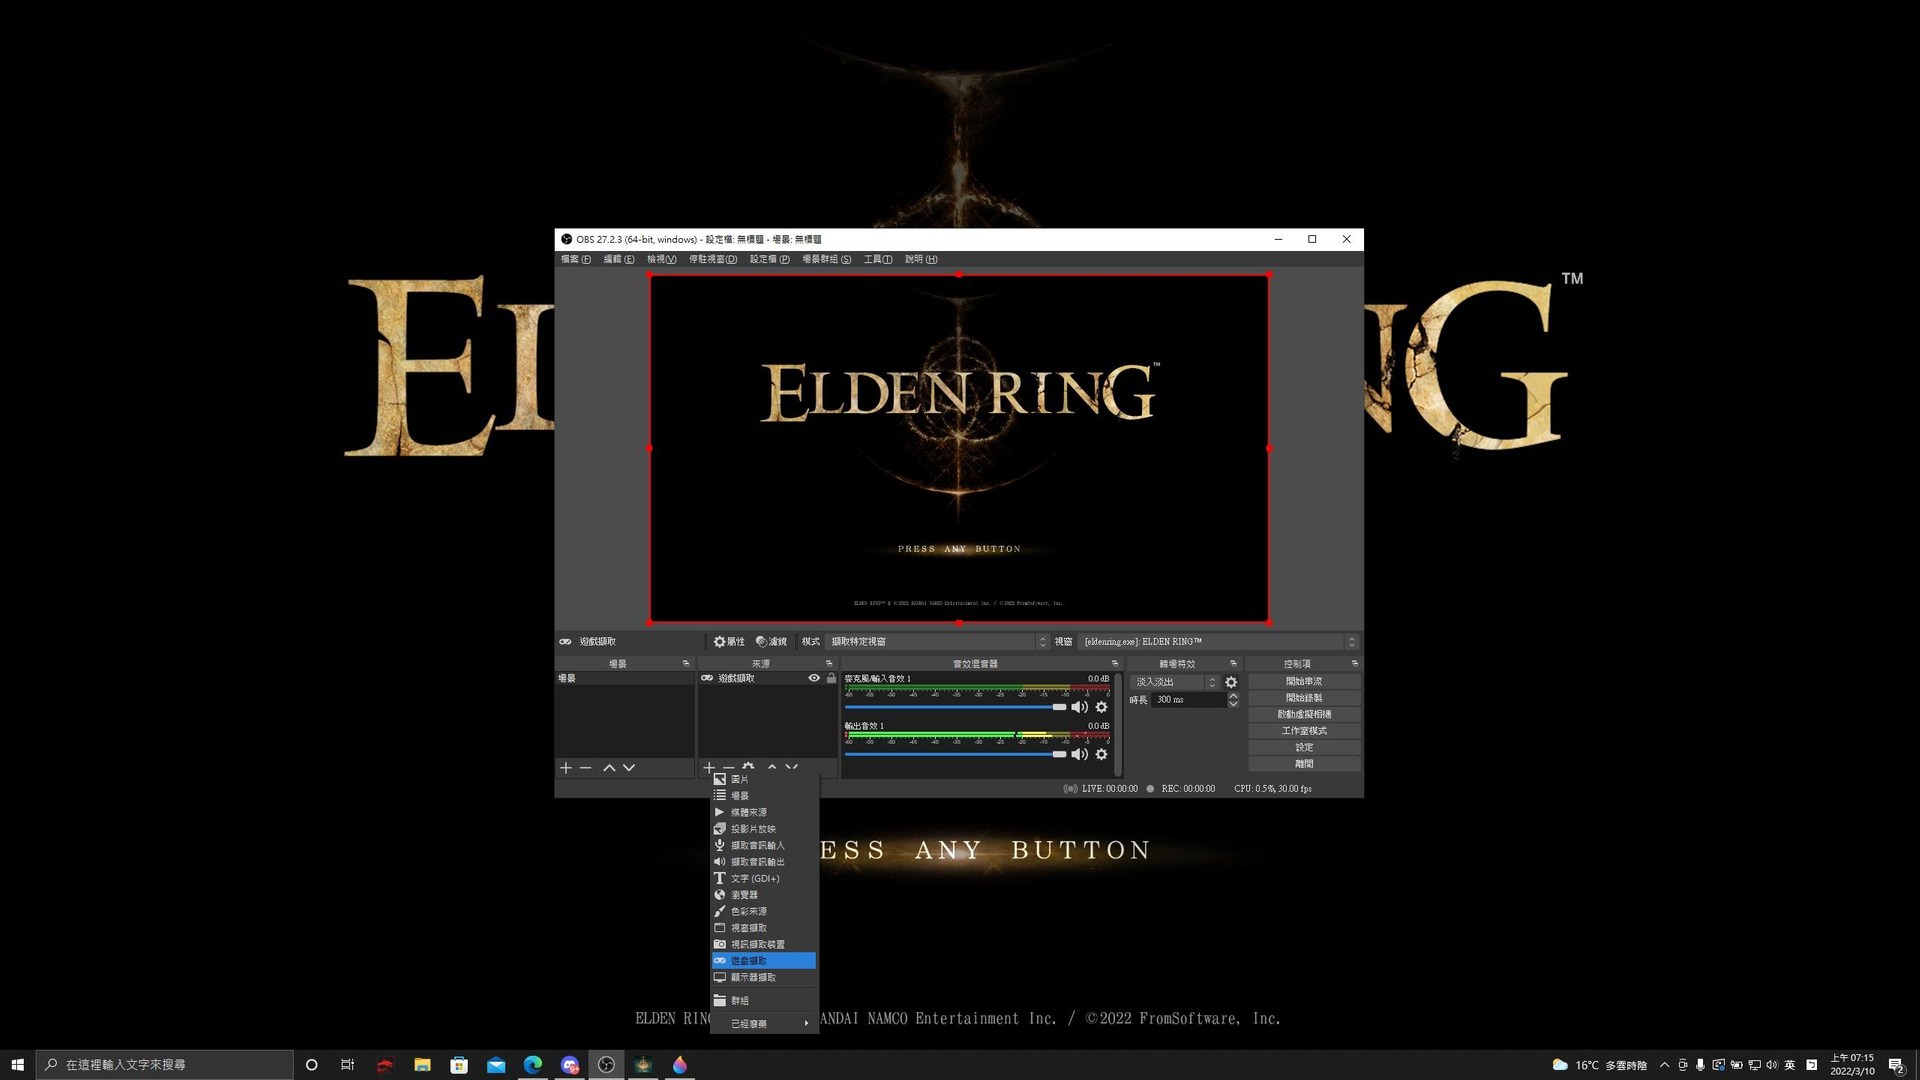
Task: Open 濾鏡 filters for the source
Action: point(771,642)
